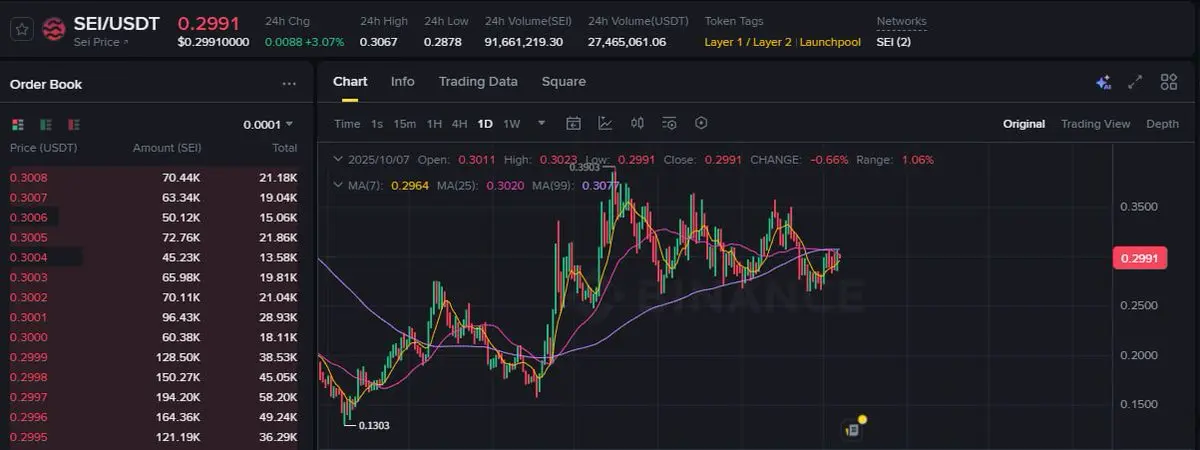Select the 0.3004 ask price row
The image size is (1200, 450).
click(154, 257)
